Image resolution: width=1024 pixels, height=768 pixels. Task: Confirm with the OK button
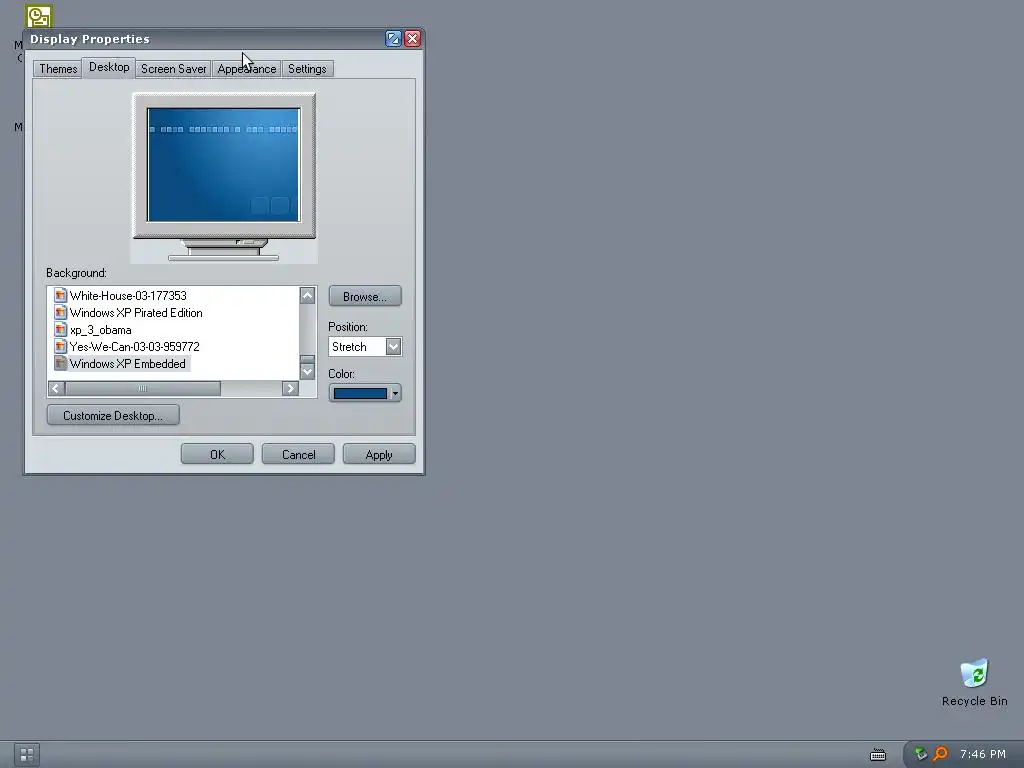pyautogui.click(x=217, y=455)
